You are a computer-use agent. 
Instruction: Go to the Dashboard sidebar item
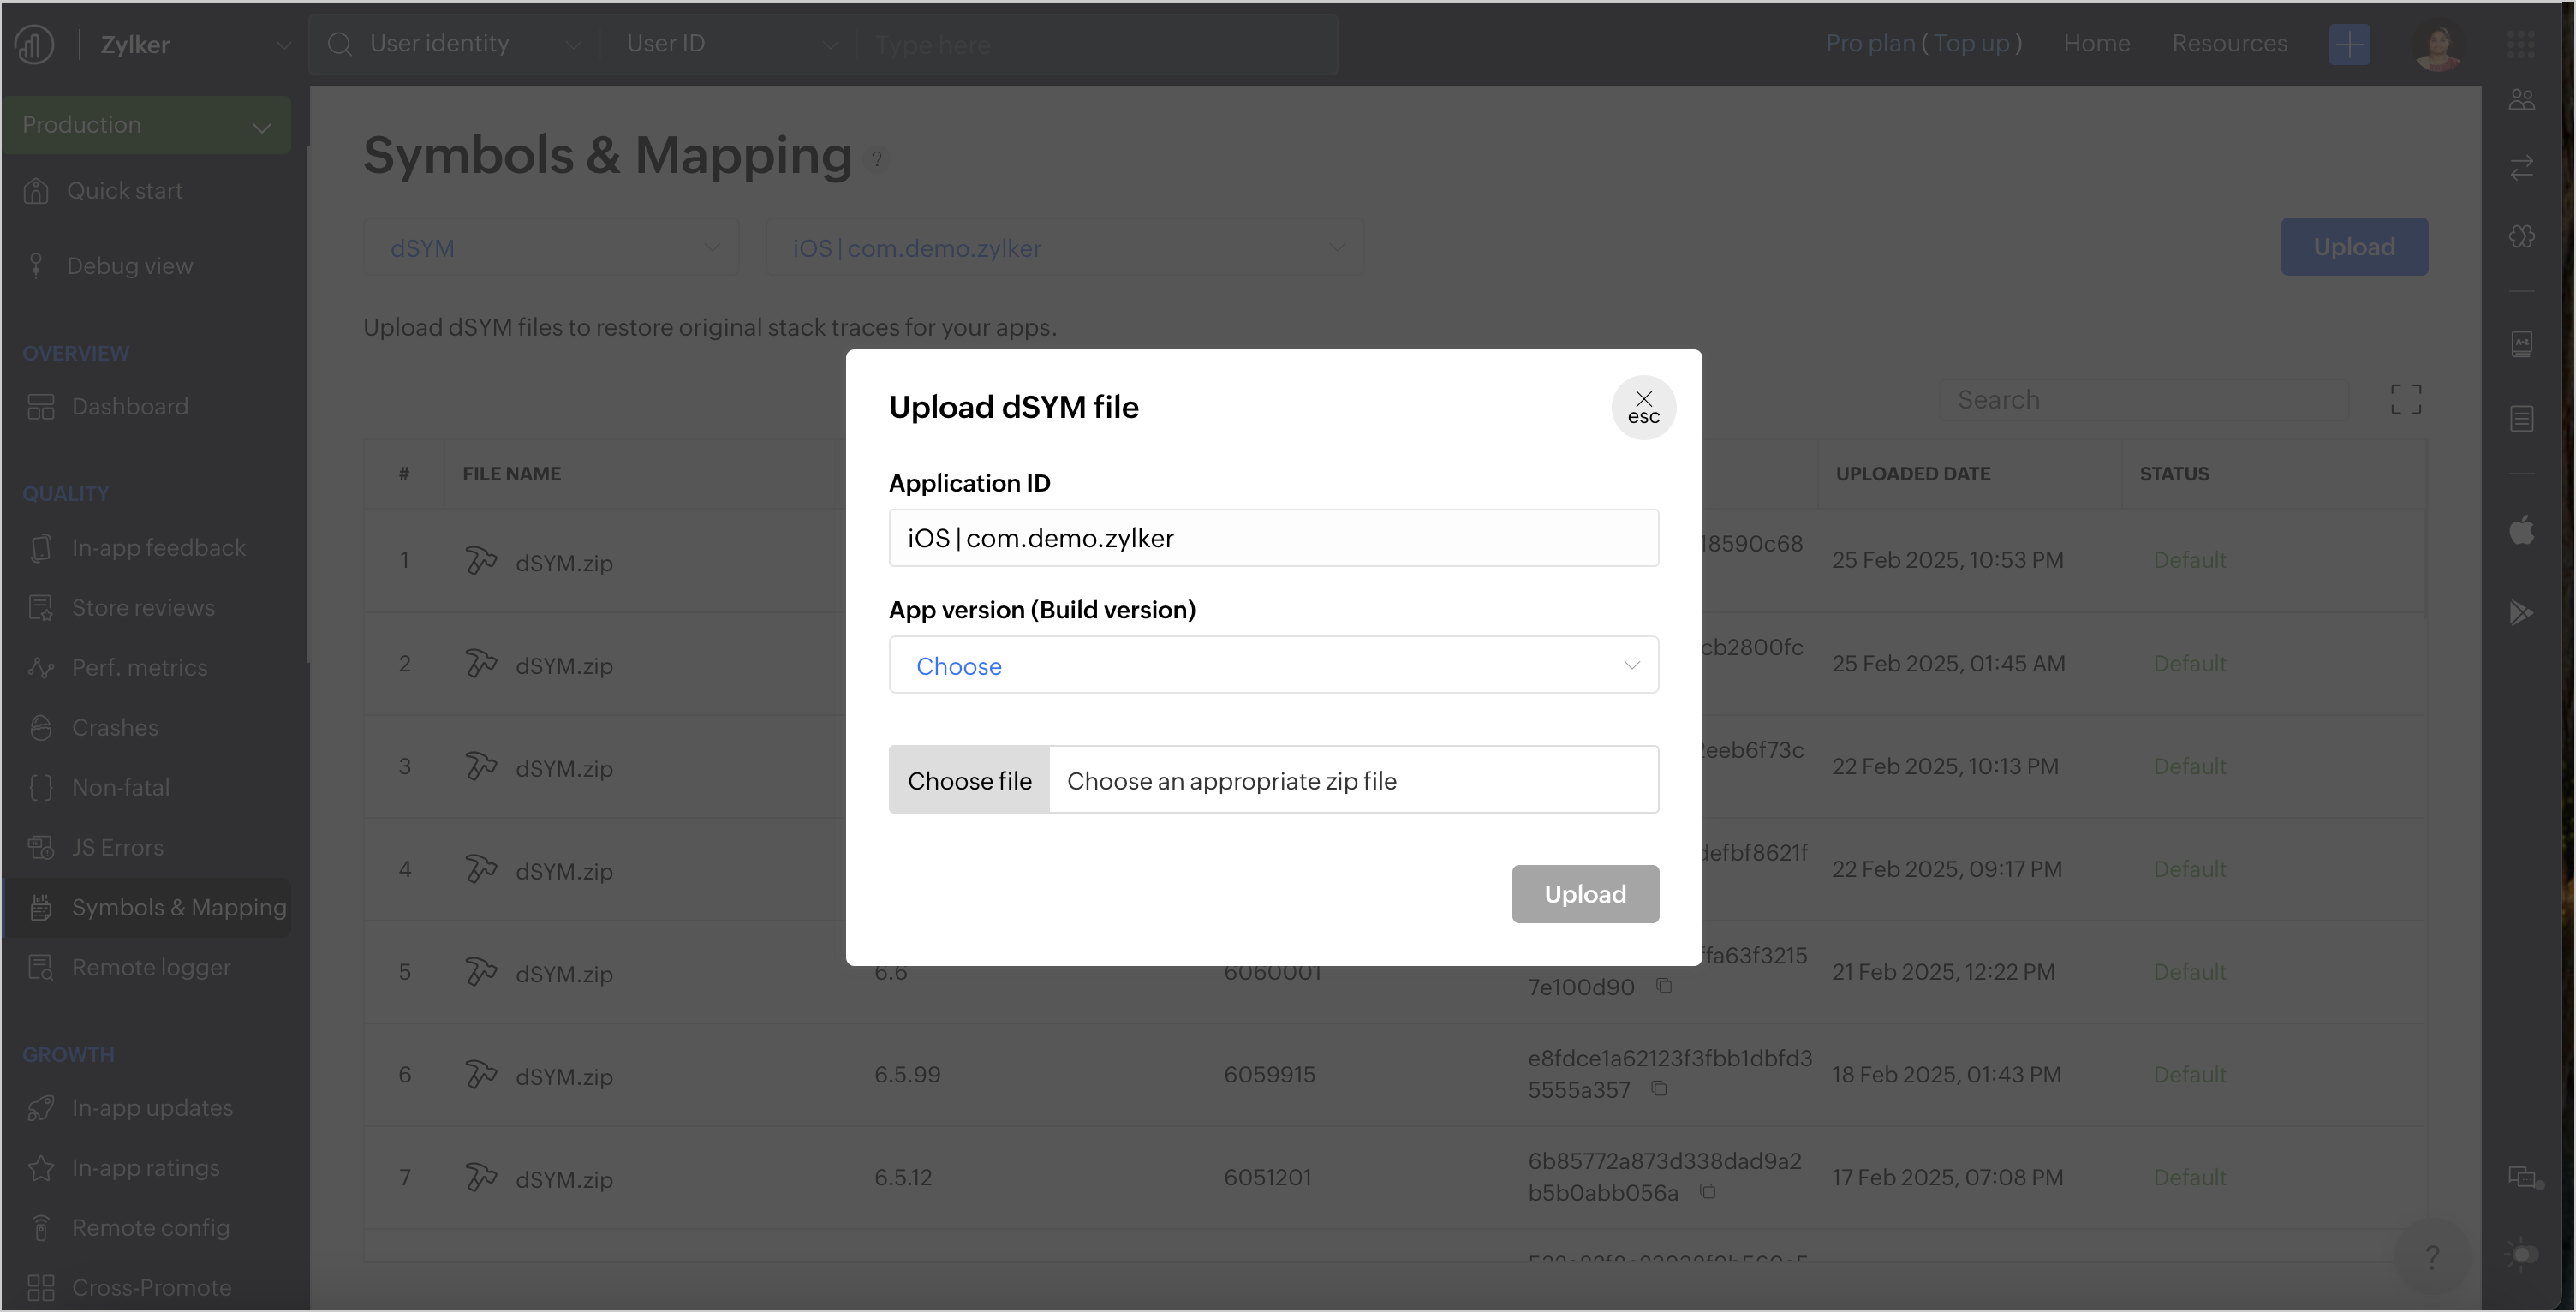pyautogui.click(x=129, y=407)
